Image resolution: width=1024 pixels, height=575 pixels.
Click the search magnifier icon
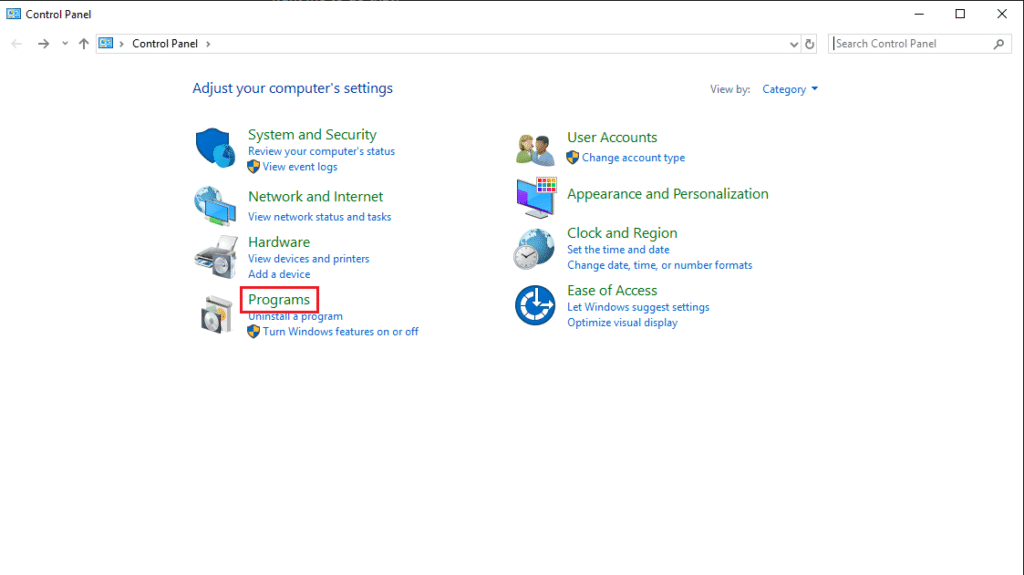pos(999,44)
